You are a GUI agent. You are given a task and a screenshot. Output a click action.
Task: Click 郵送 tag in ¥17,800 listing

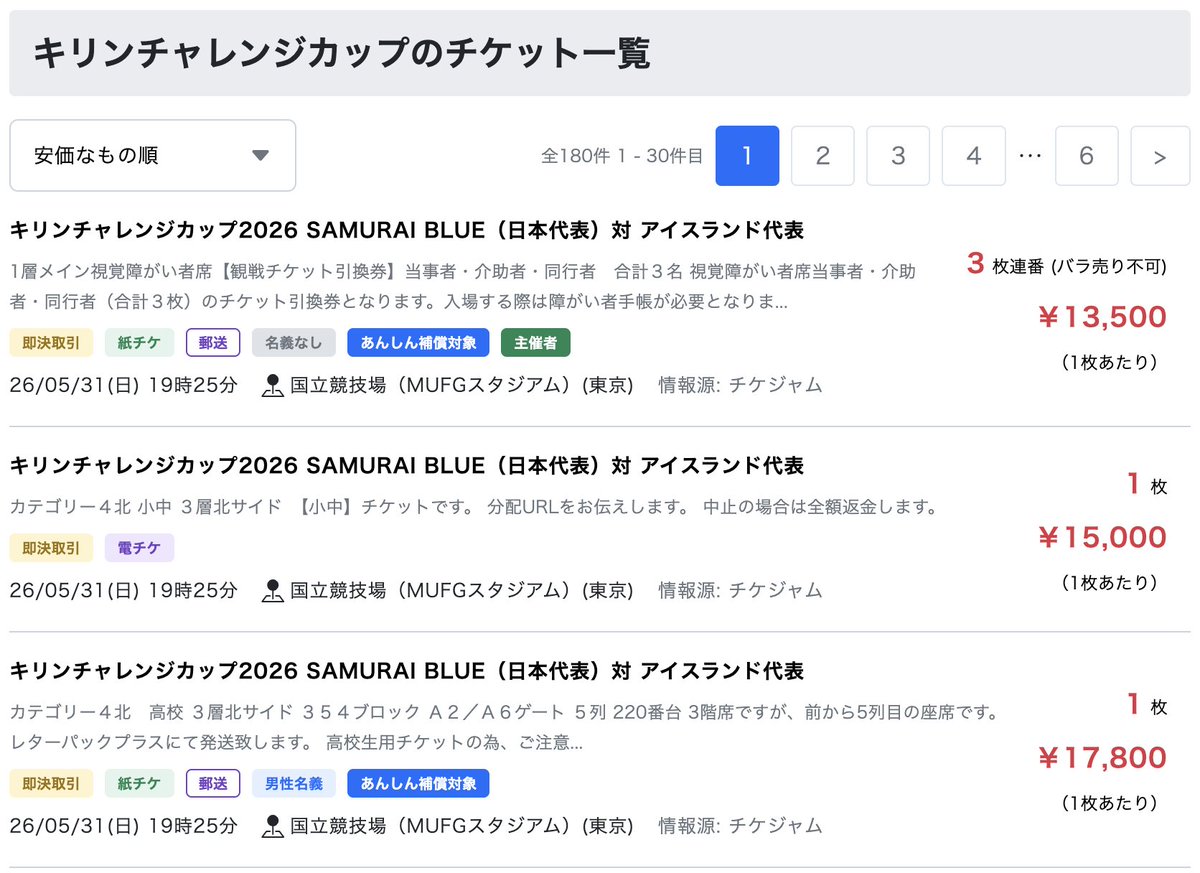[x=213, y=784]
